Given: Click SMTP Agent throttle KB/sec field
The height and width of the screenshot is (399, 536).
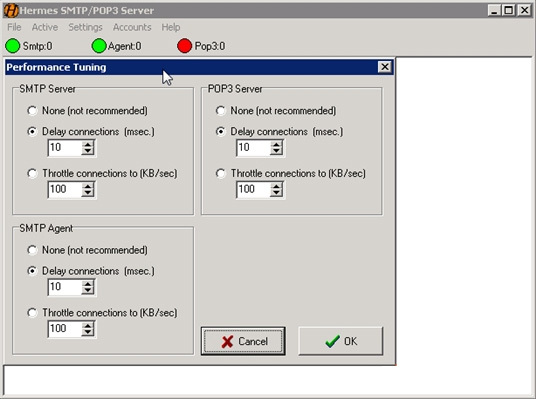Looking at the screenshot, I should [65, 329].
